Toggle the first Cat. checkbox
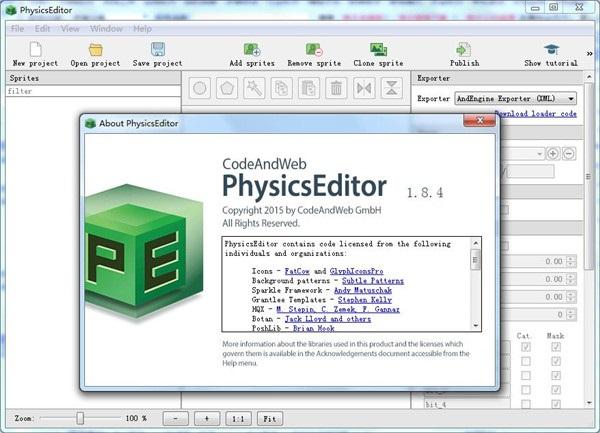Viewport: 600px width, 433px height. point(527,347)
